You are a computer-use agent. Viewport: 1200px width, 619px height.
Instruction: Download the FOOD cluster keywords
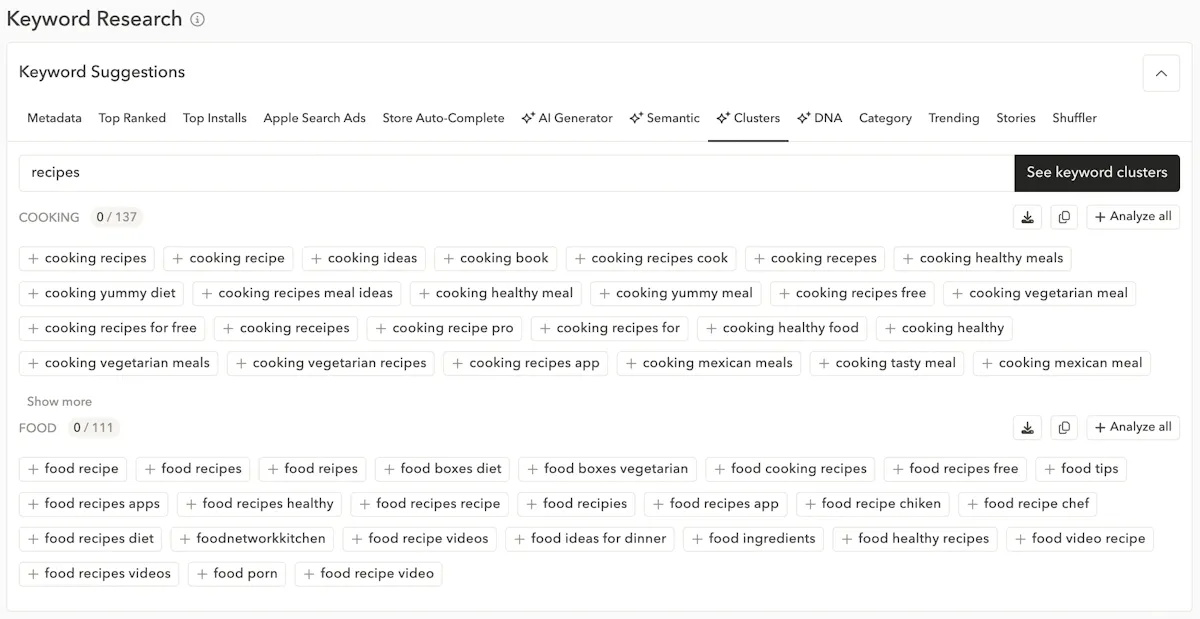tap(1027, 428)
